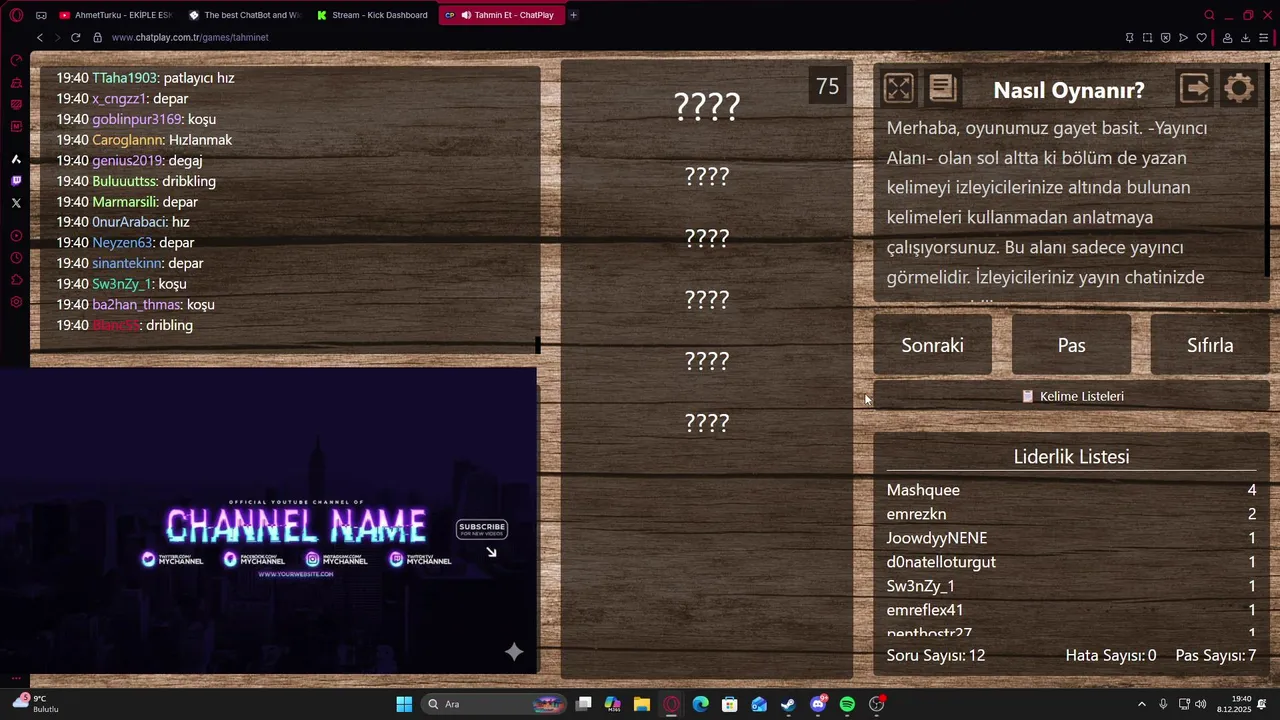Click chat username Caroglannn

click(x=128, y=140)
